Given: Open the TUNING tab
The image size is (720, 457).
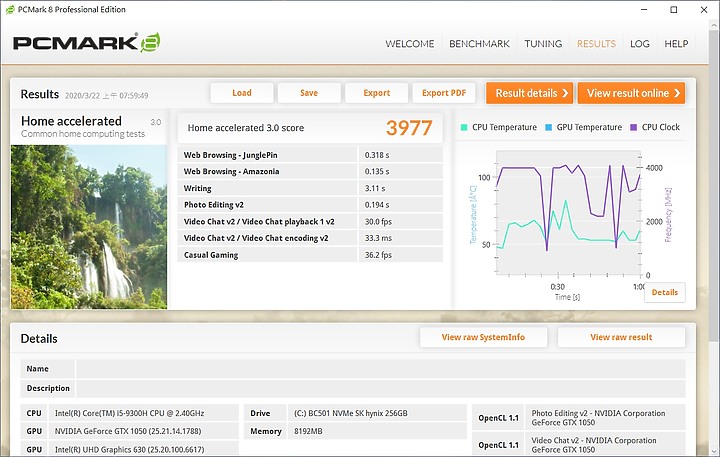Looking at the screenshot, I should (x=543, y=44).
